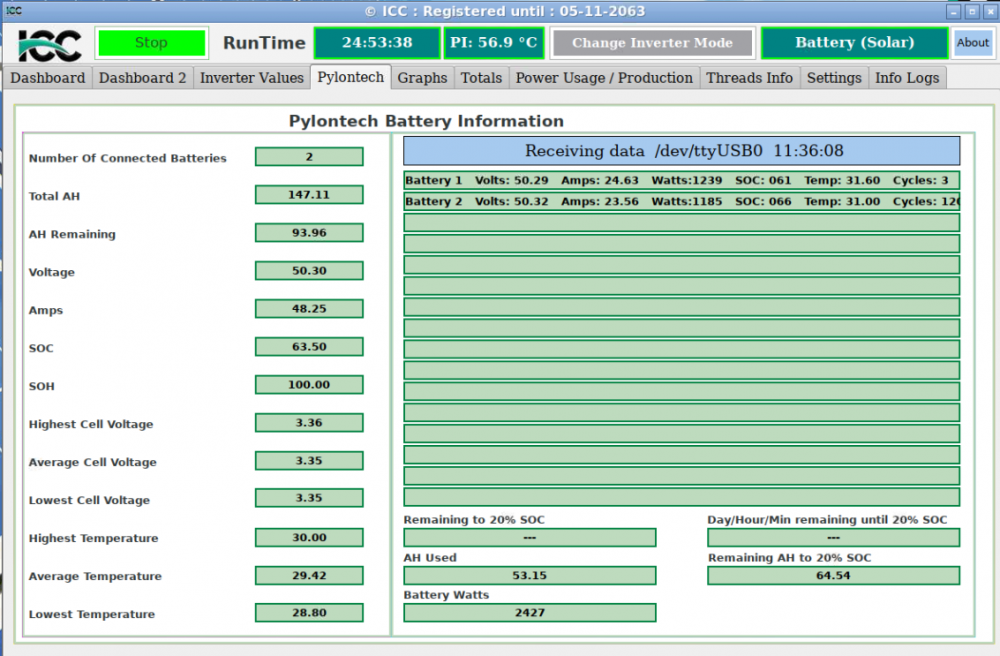
Task: Click the Highest Cell Voltage value 3.36
Action: coord(309,423)
